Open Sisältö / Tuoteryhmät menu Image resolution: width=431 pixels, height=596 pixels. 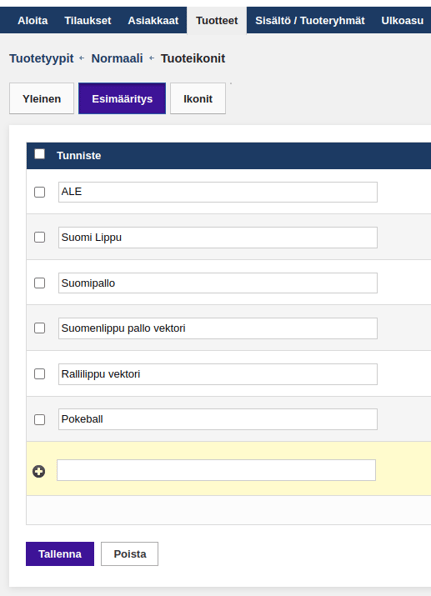[x=310, y=20]
